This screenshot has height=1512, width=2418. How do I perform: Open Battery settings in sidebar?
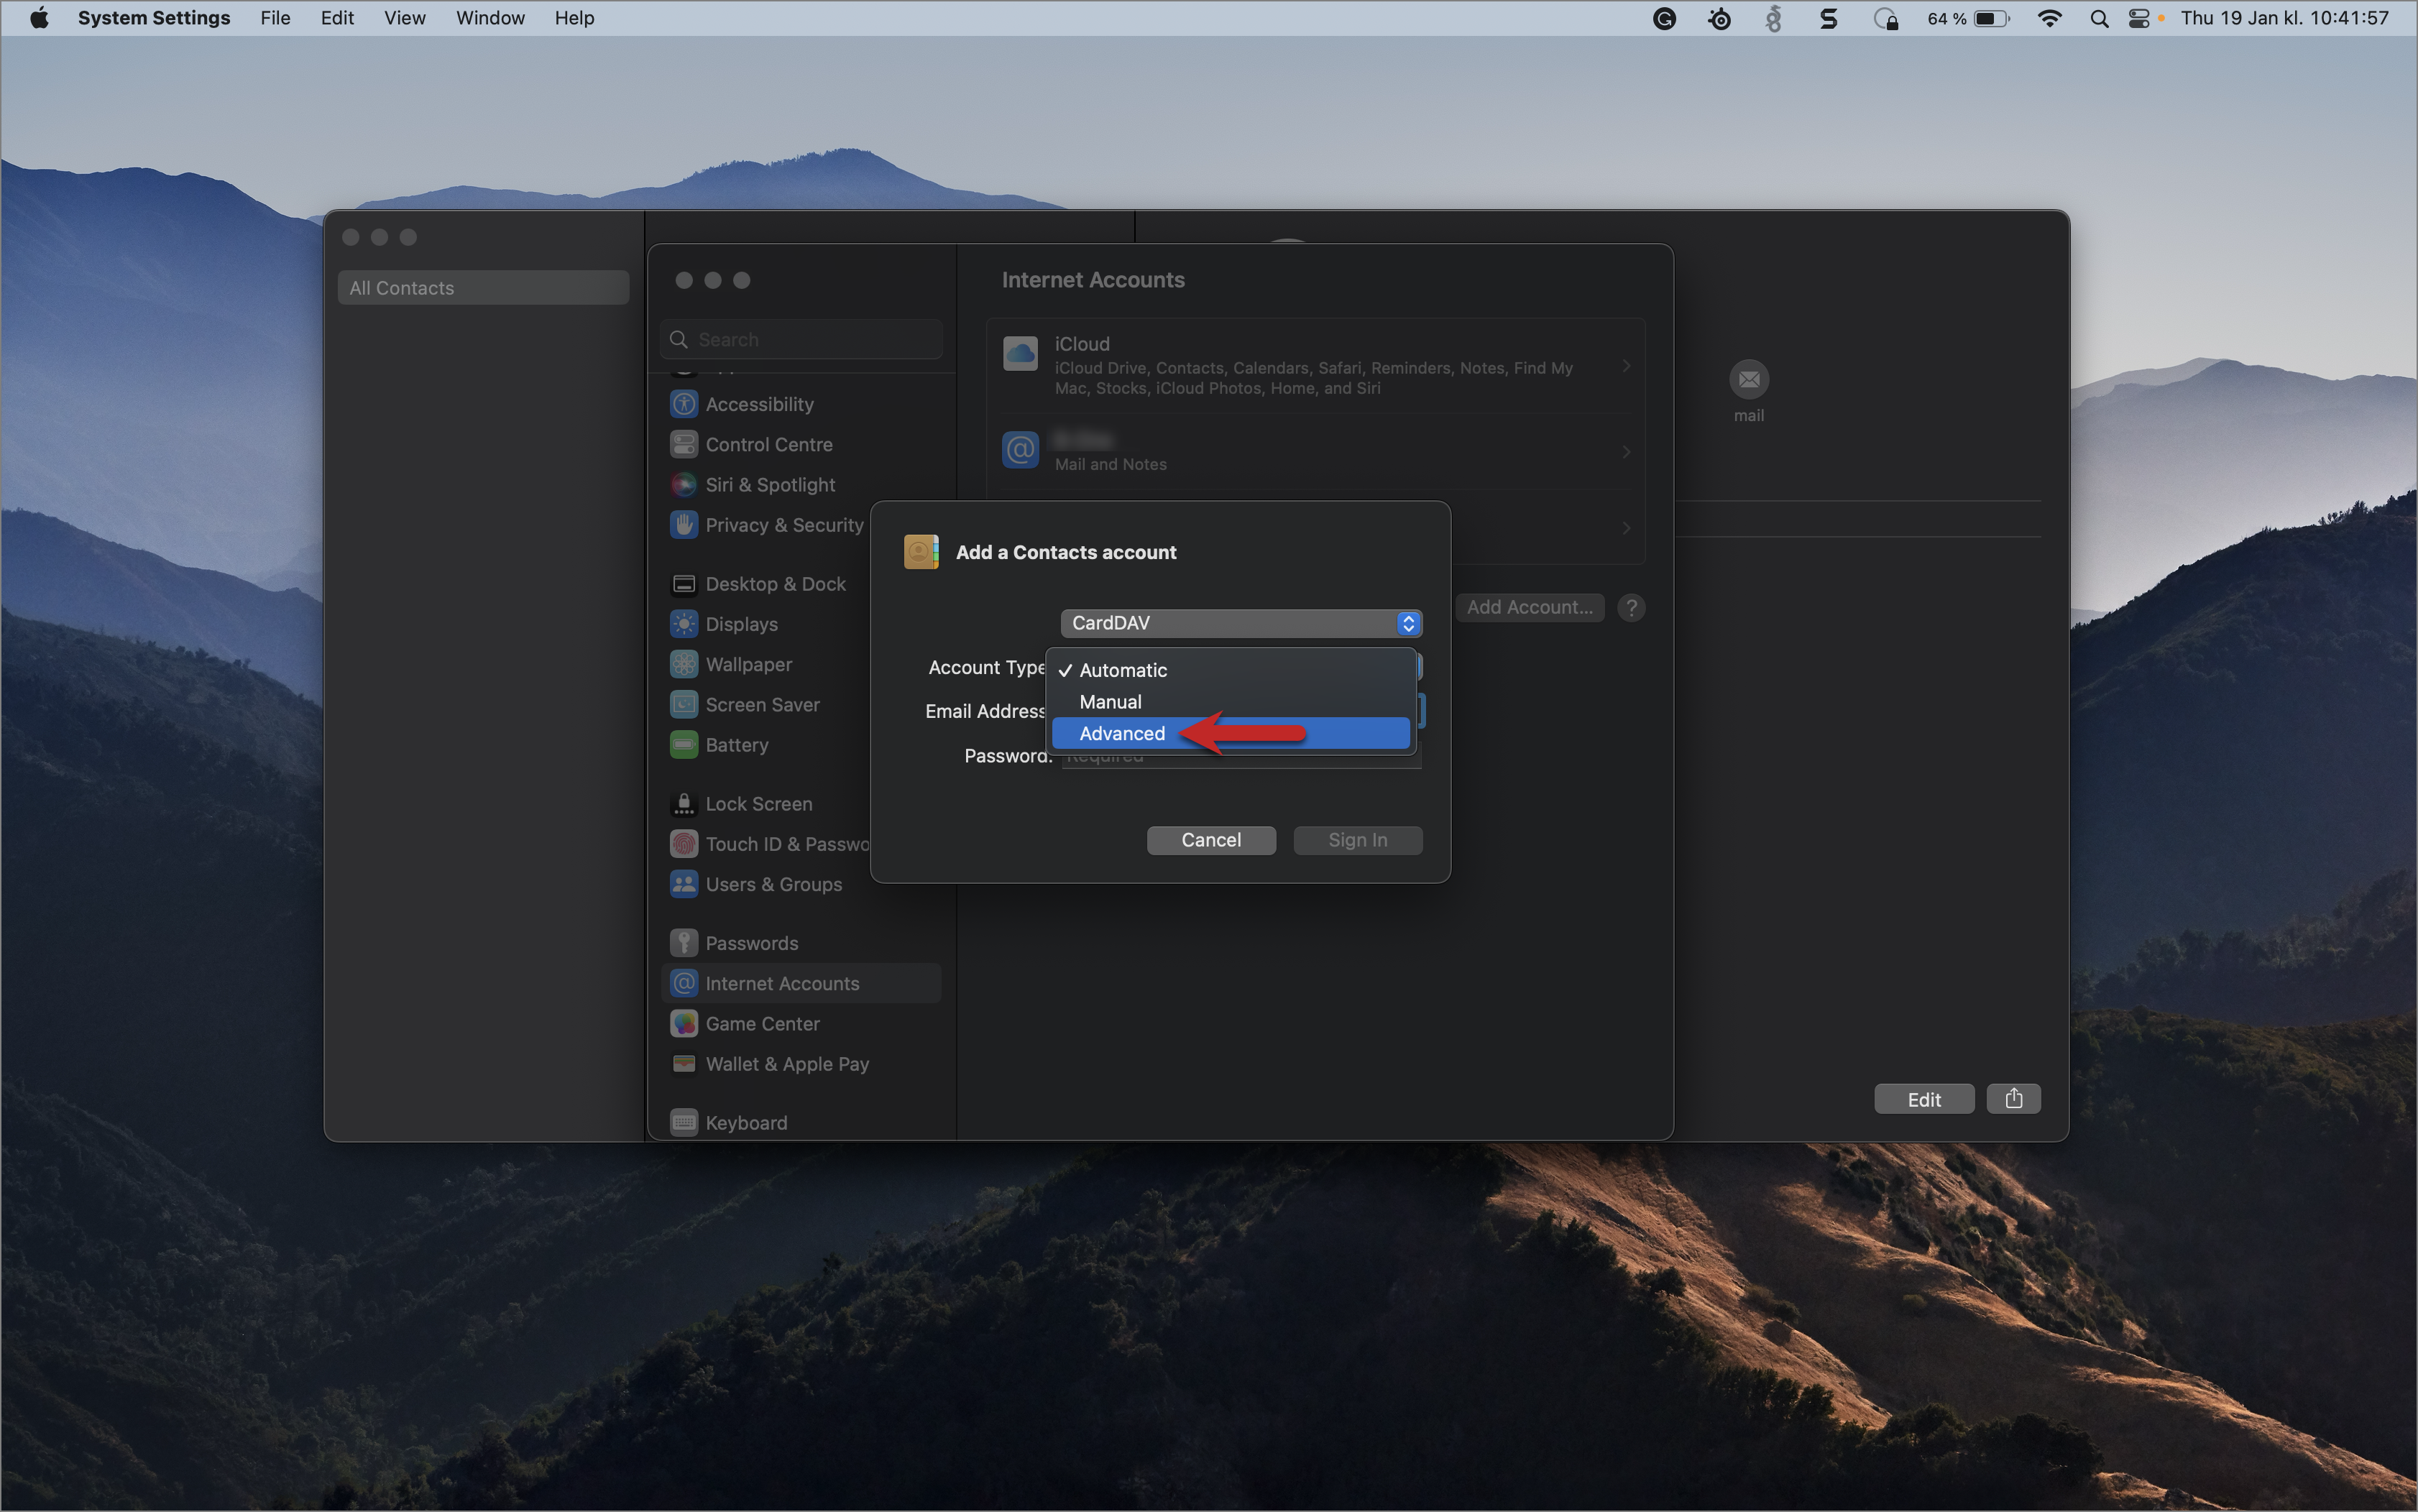pos(767,745)
